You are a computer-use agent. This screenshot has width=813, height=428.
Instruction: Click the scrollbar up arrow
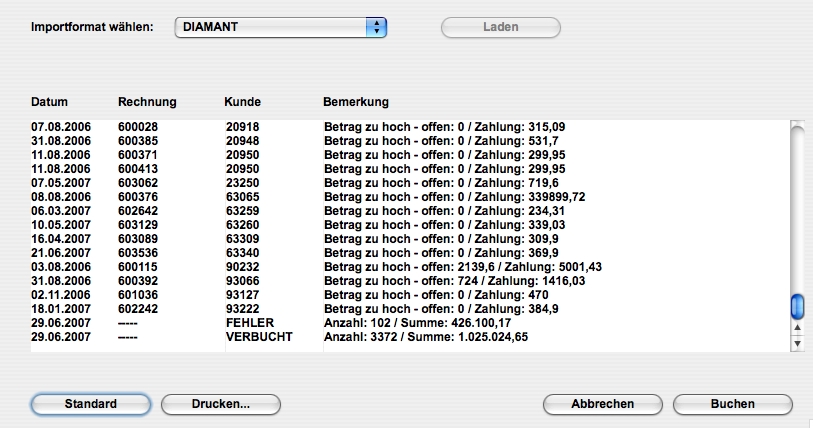click(x=797, y=328)
